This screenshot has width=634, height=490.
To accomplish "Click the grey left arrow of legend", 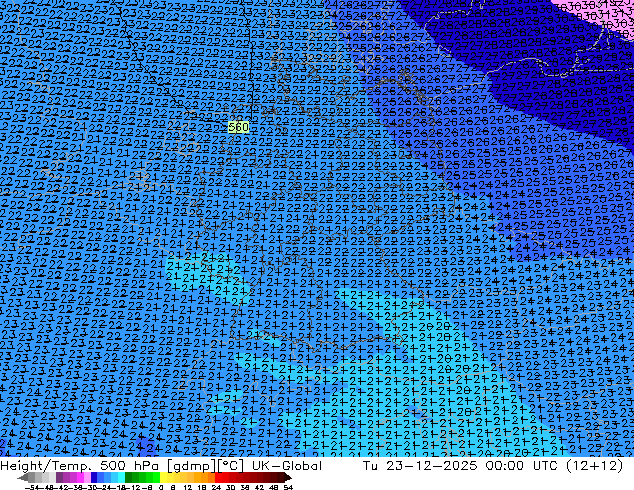I will (23, 478).
